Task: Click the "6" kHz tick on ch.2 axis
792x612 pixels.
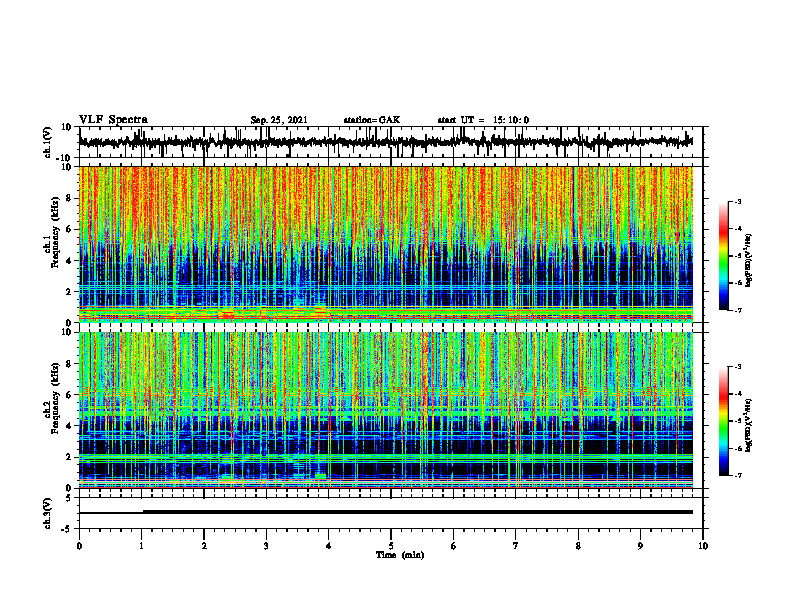Action: [x=69, y=395]
